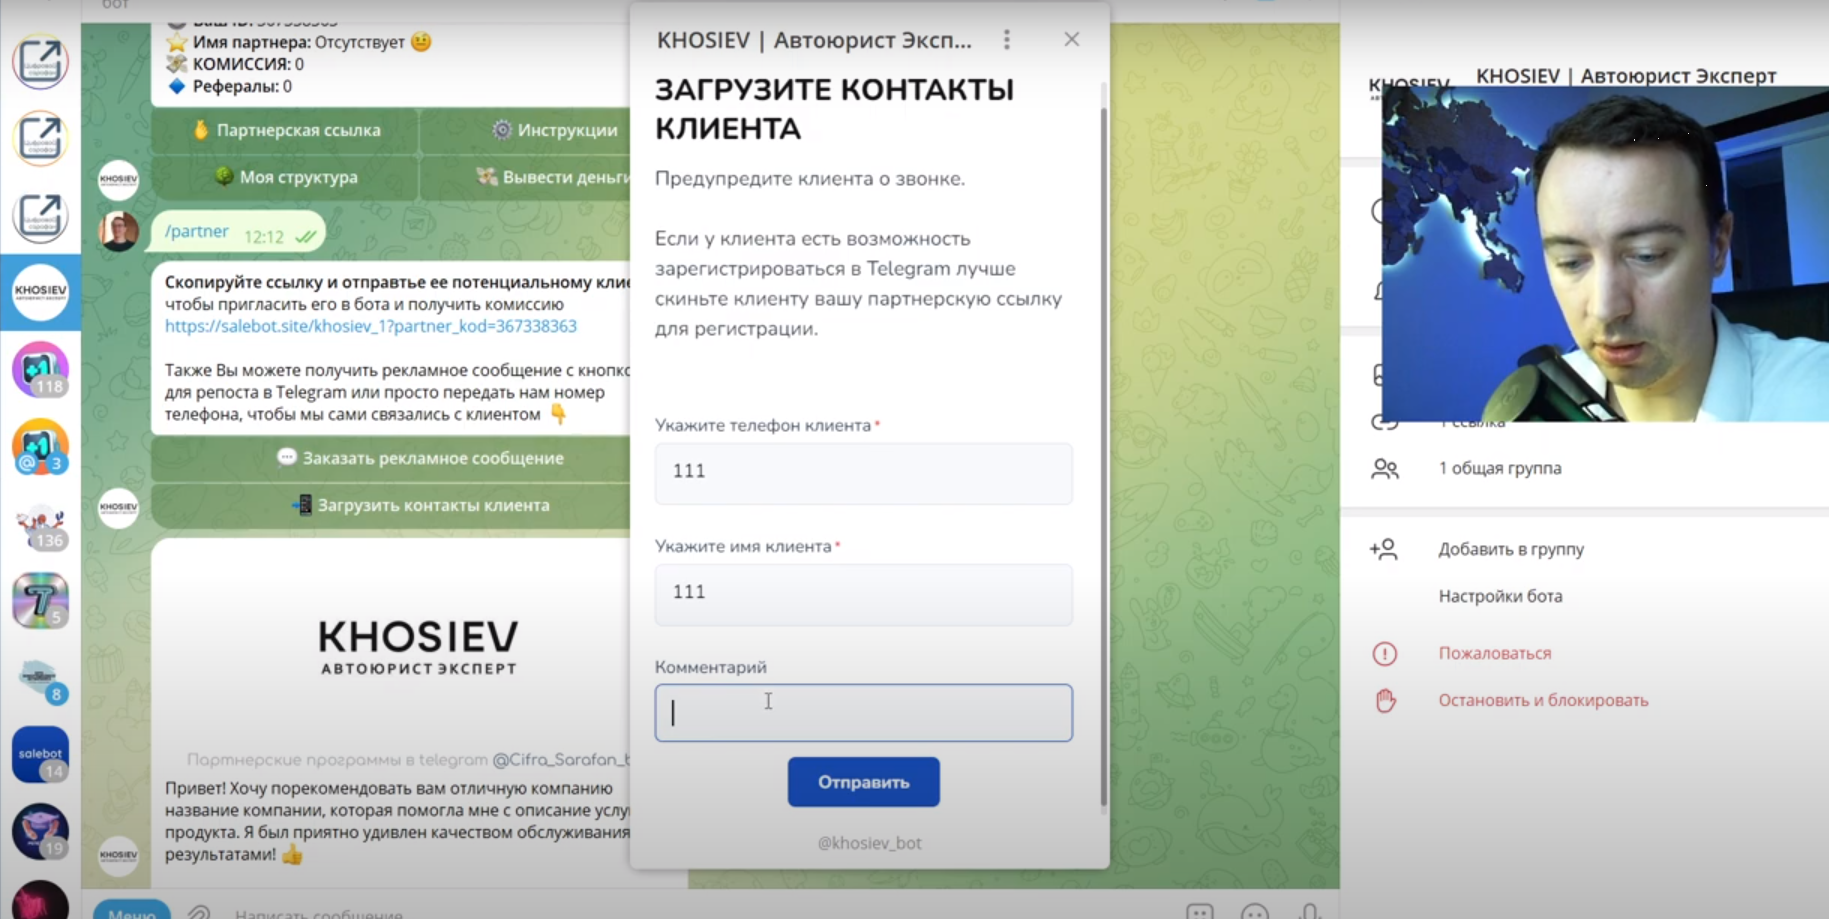The height and width of the screenshot is (919, 1829).
Task: Submit the form with the Отправить button
Action: point(864,782)
